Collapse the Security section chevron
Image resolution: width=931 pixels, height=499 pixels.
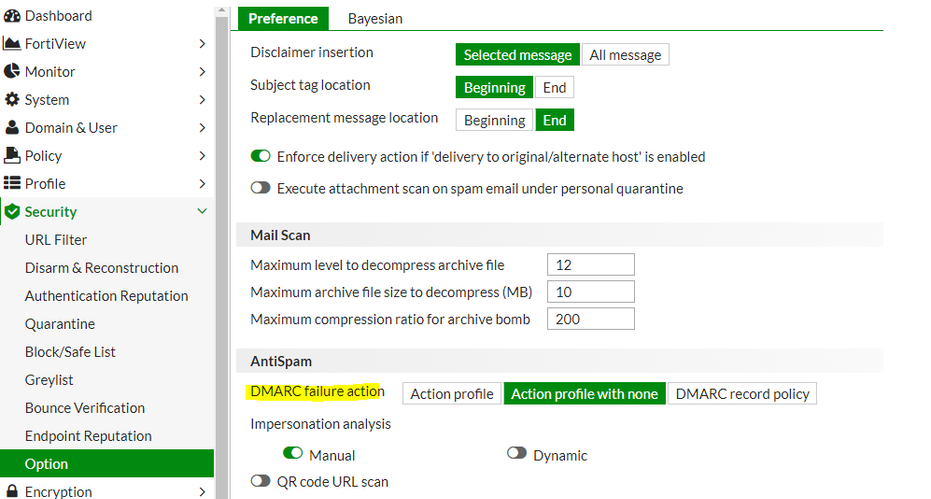pos(202,212)
